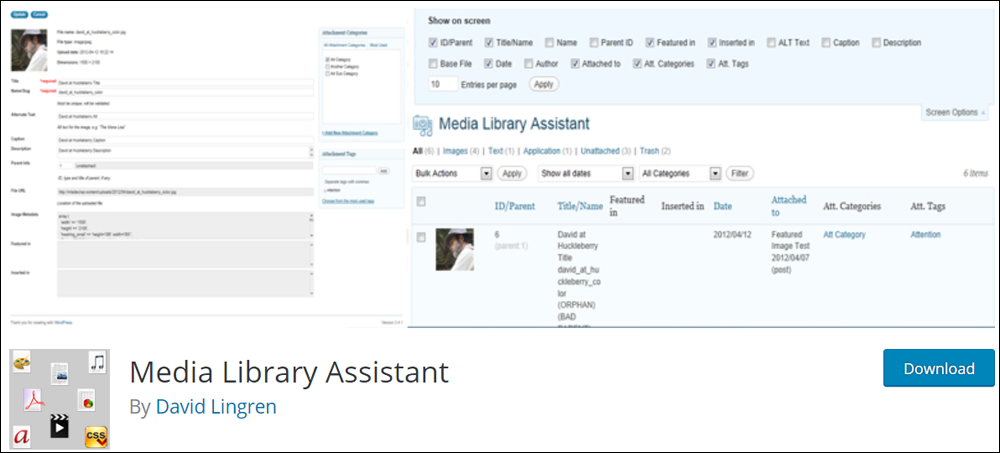This screenshot has width=1000, height=453.
Task: Sort by Title/Name column header
Action: point(580,206)
